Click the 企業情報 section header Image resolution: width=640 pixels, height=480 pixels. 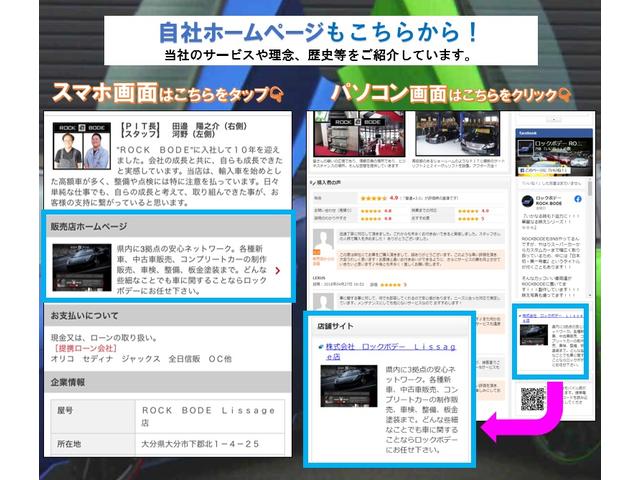click(168, 382)
